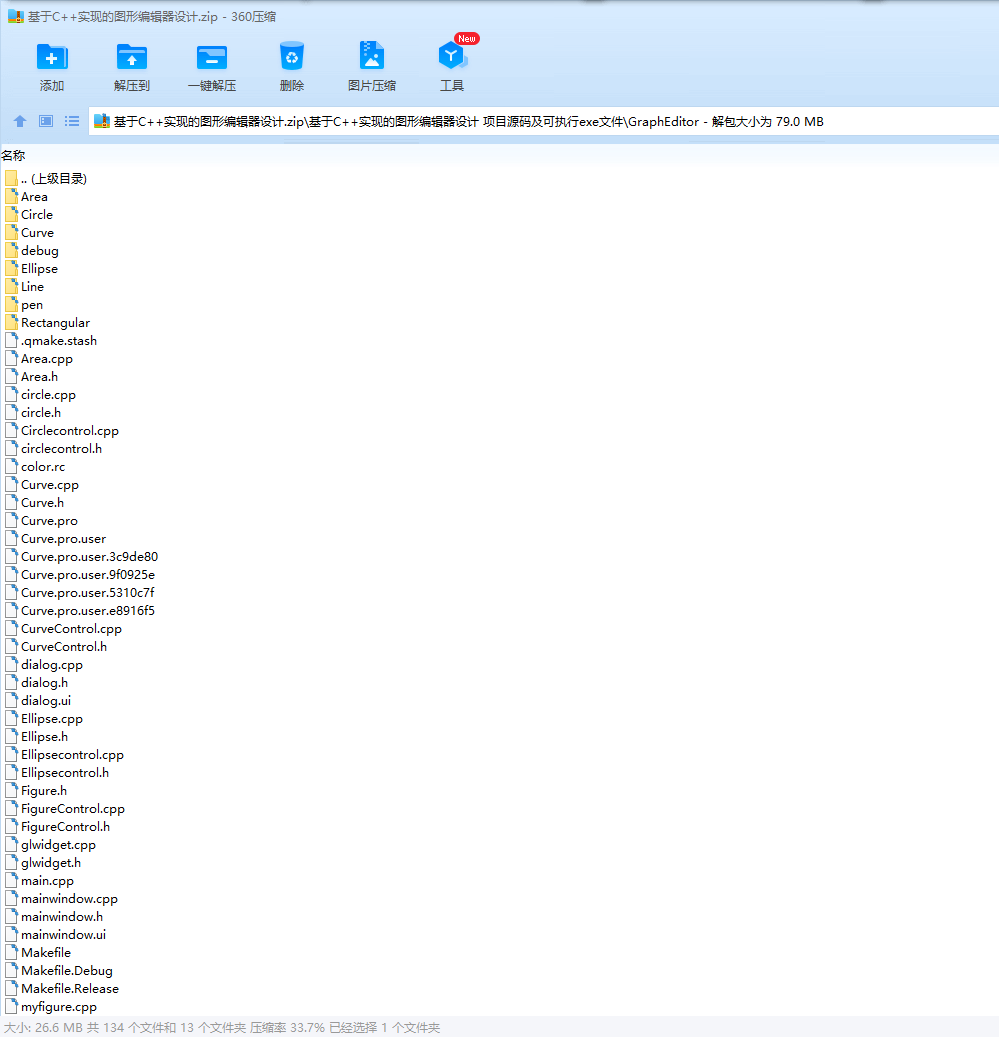The width and height of the screenshot is (999, 1037).
Task: Select the circle.cpp file
Action: point(40,395)
